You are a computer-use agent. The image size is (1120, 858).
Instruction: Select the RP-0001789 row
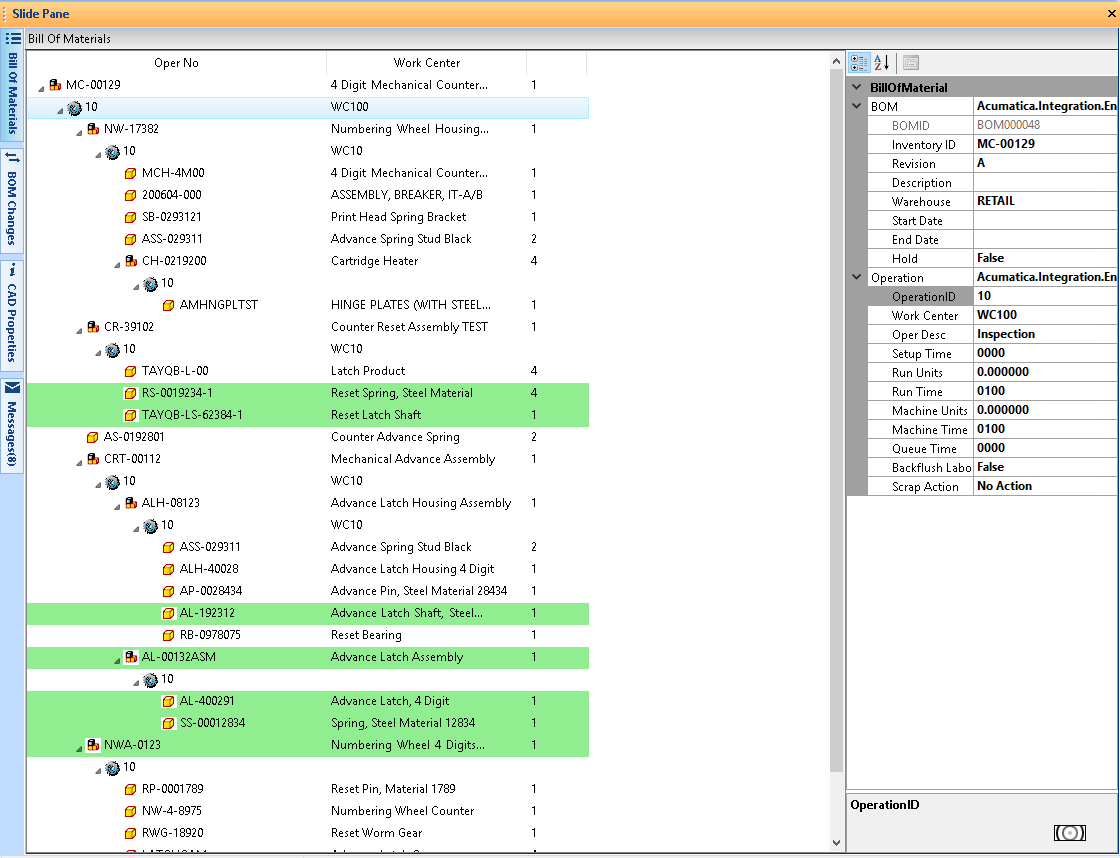pyautogui.click(x=308, y=789)
